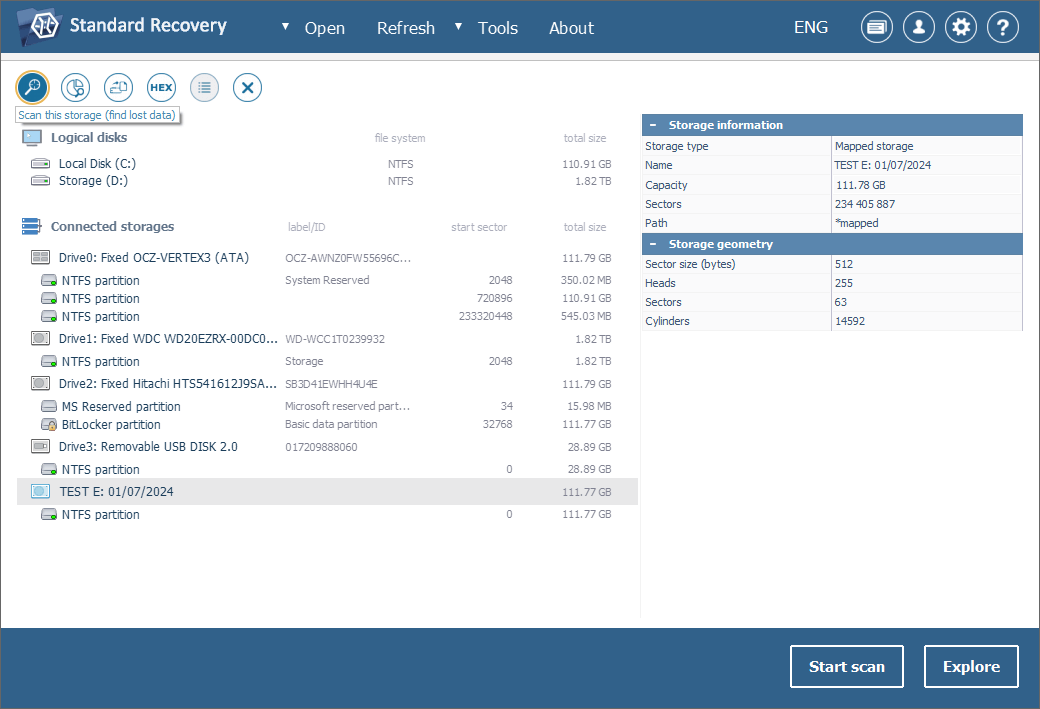
Task: Open the settings gear icon
Action: click(961, 27)
